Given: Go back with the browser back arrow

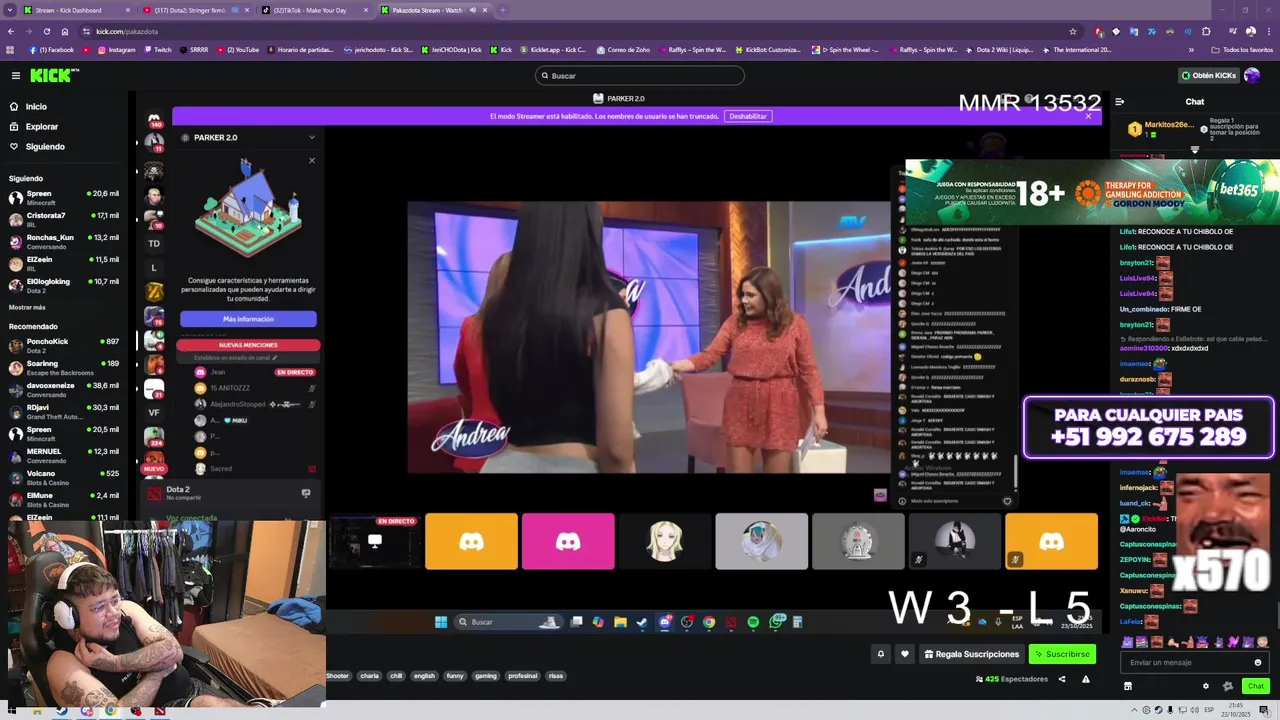Looking at the screenshot, I should tap(10, 31).
